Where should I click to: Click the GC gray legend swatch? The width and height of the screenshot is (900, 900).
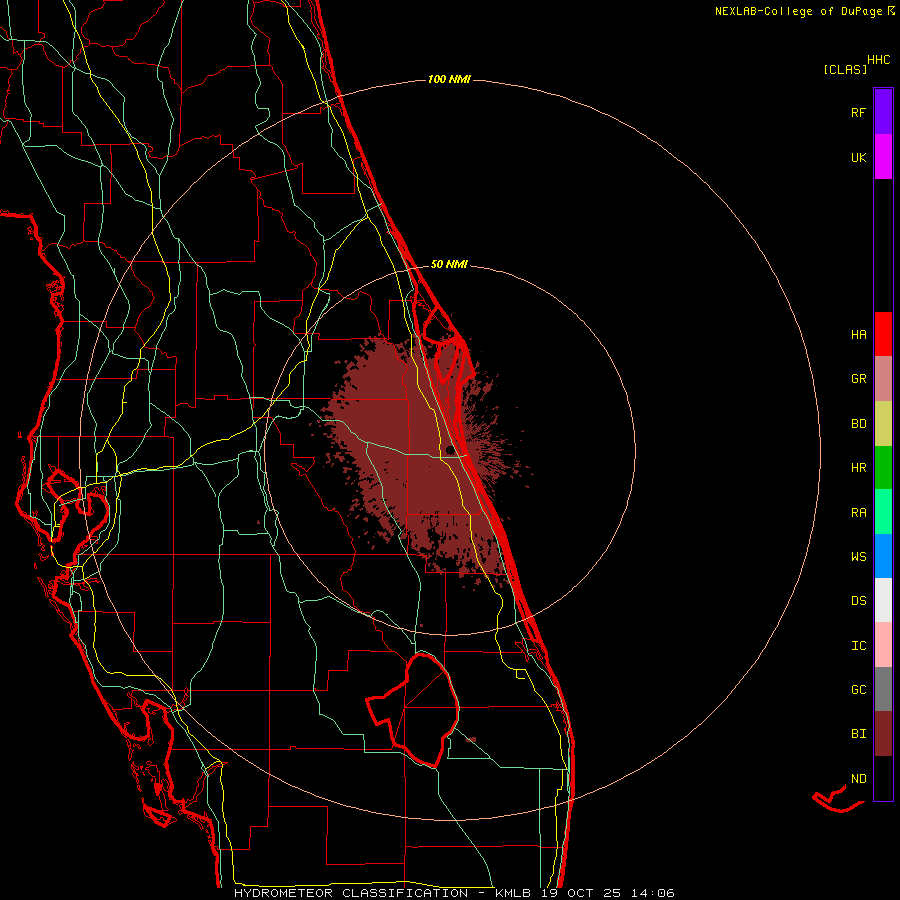pos(883,689)
